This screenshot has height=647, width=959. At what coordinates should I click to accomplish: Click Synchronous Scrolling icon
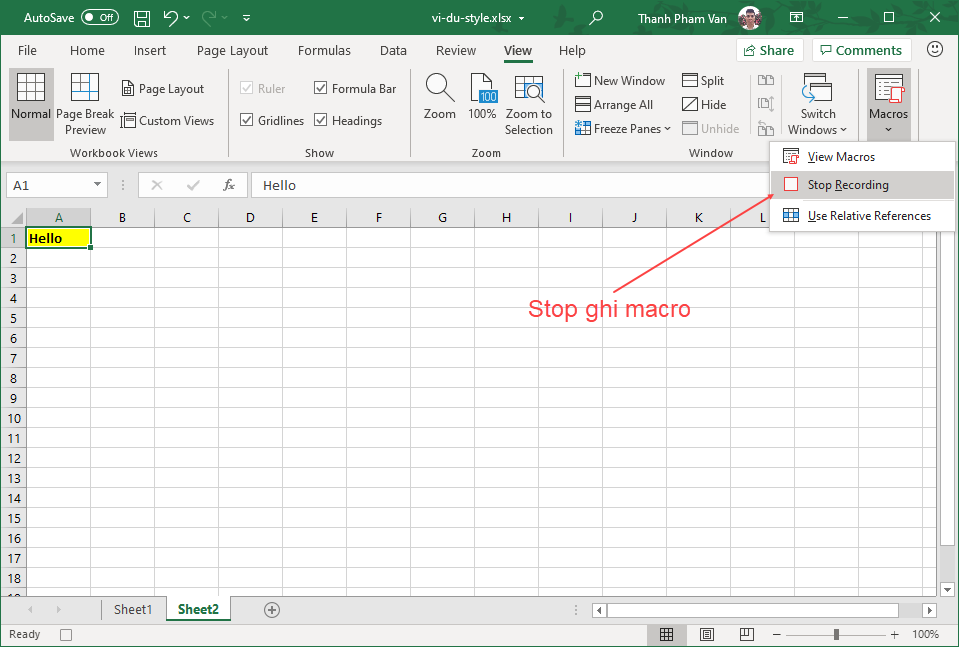click(766, 104)
